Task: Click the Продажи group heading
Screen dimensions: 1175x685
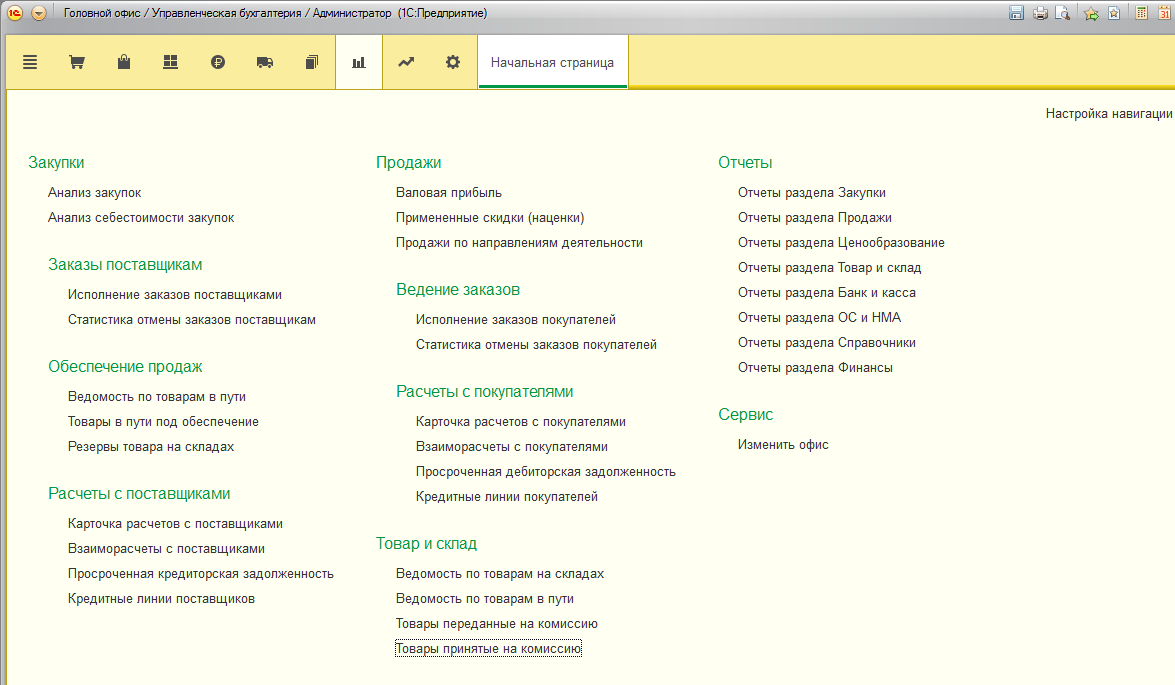Action: (408, 163)
